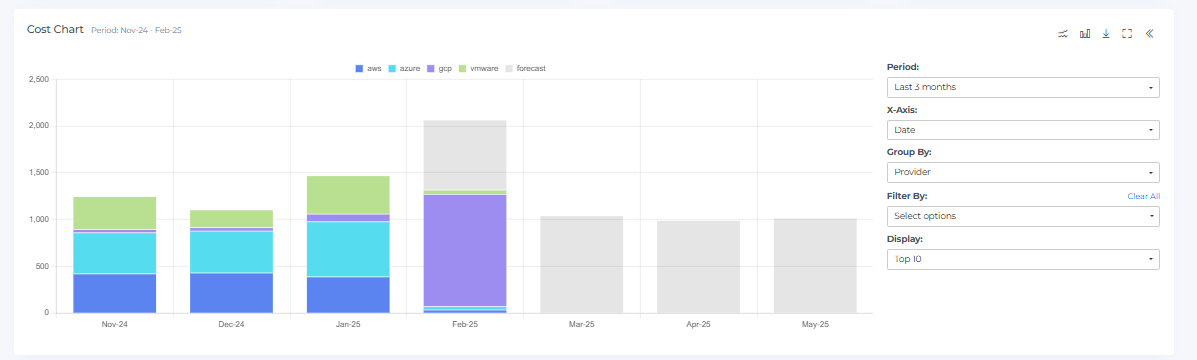The image size is (1197, 360).
Task: Open the Display Top 10 dropdown
Action: 1023,259
